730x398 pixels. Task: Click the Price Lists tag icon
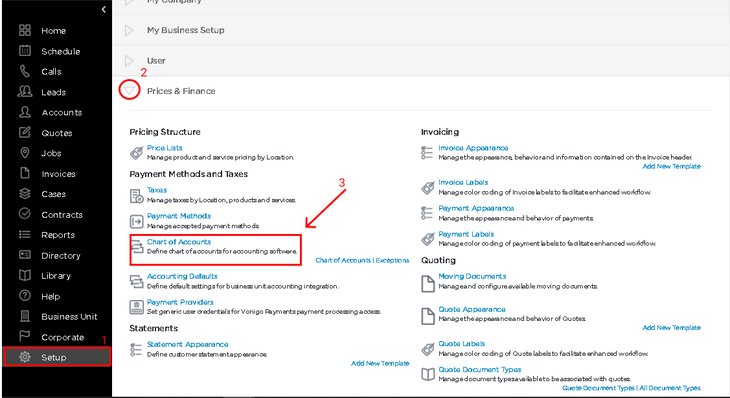(136, 152)
